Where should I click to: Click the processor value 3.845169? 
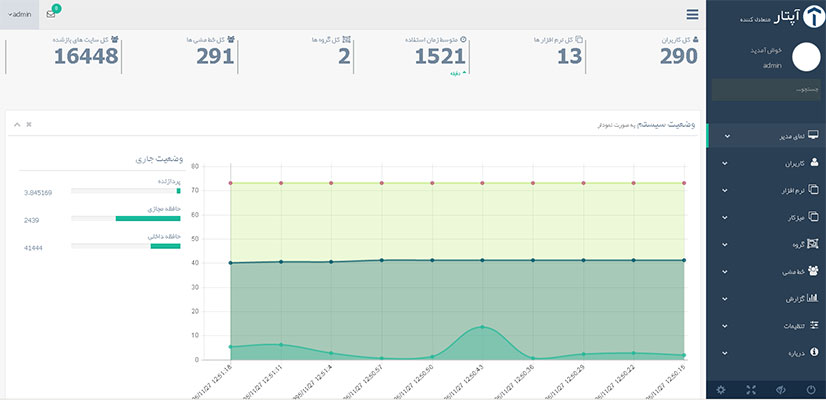pos(38,193)
